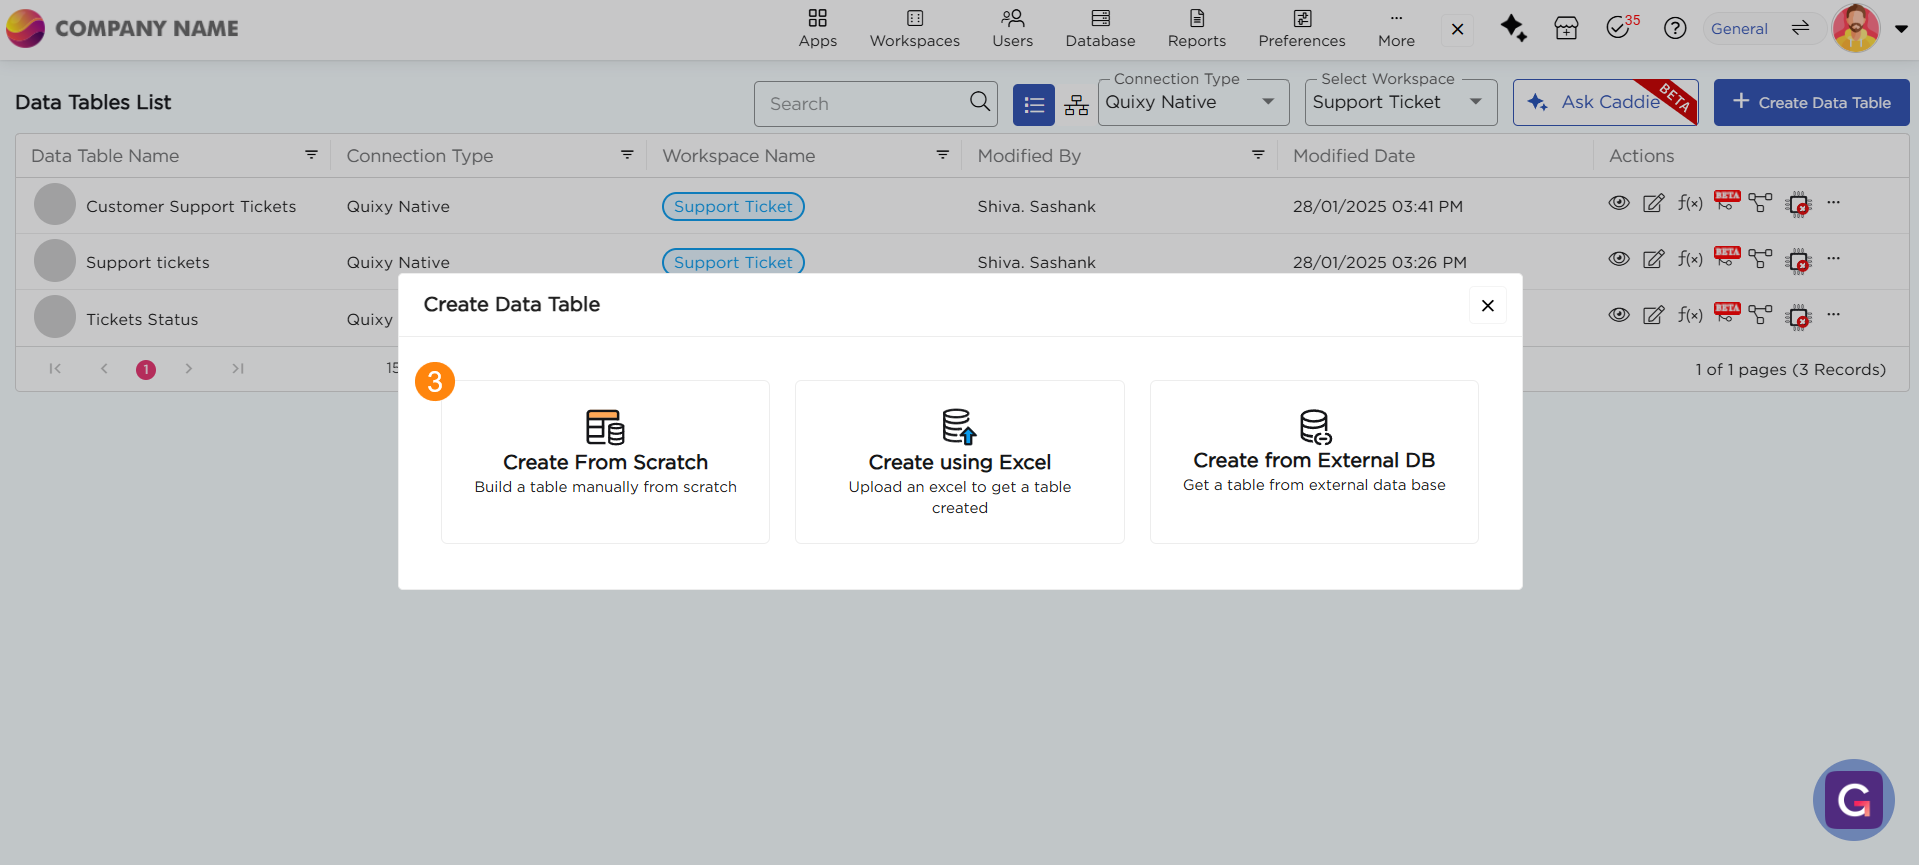1919x865 pixels.
Task: Choose Create using Excel card
Action: pos(959,461)
